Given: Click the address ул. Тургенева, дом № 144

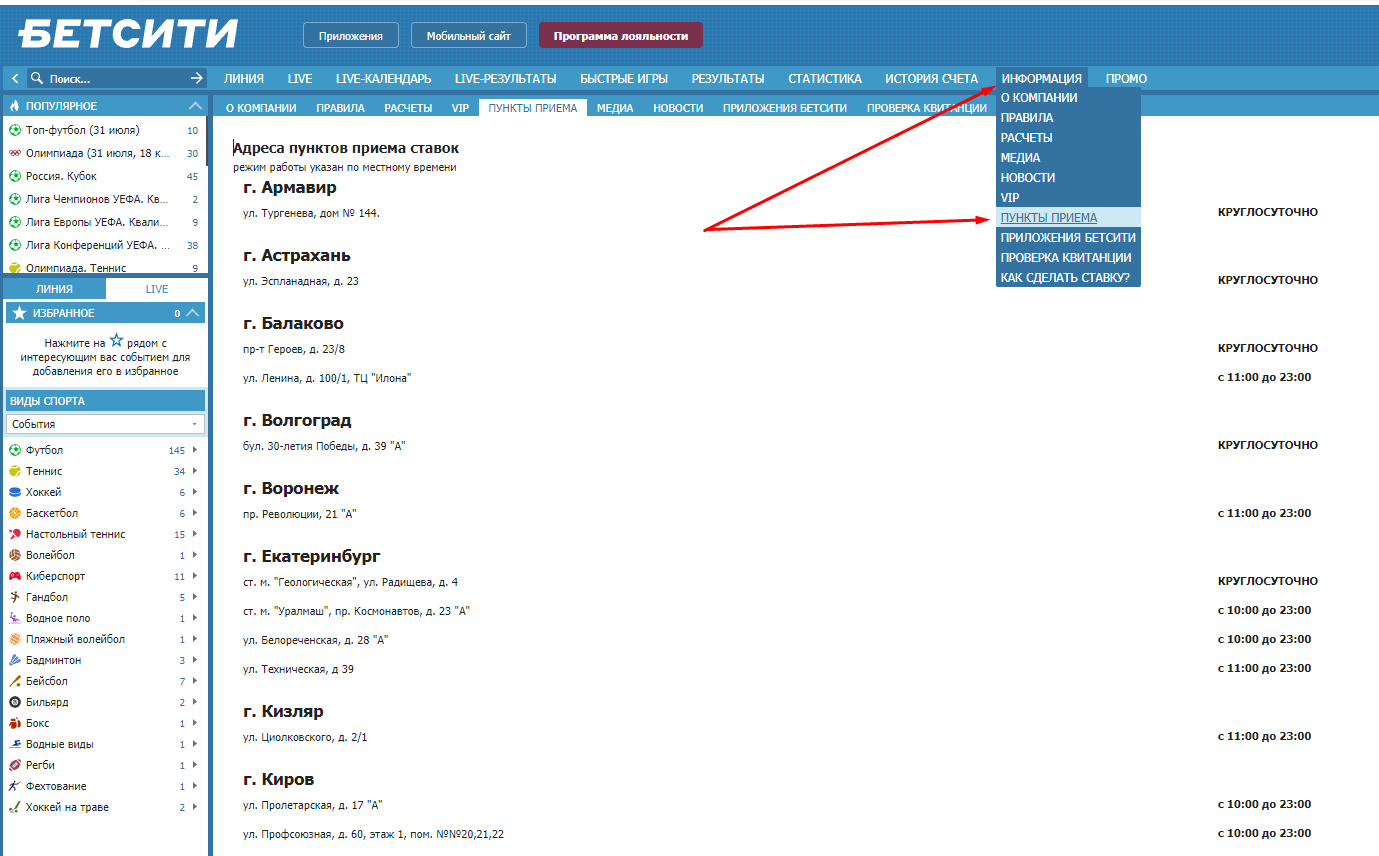Looking at the screenshot, I should (311, 213).
